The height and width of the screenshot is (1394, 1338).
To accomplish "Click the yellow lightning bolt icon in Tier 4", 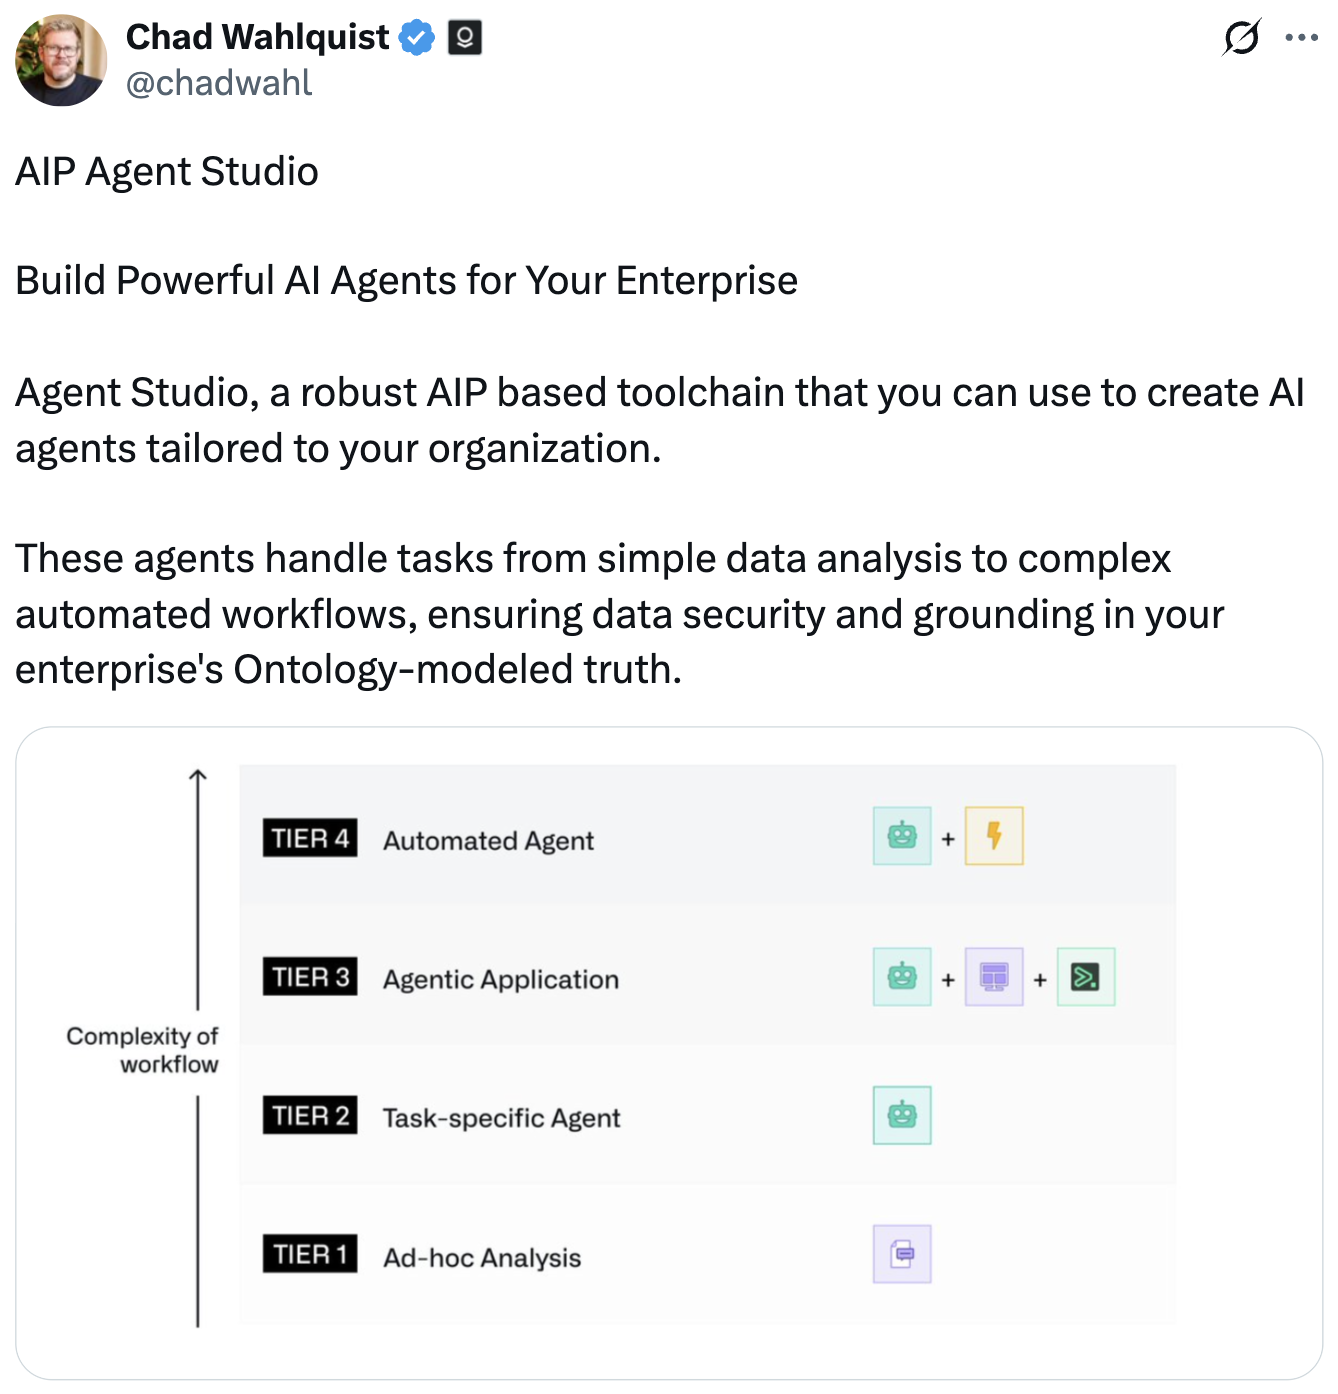I will pos(993,836).
